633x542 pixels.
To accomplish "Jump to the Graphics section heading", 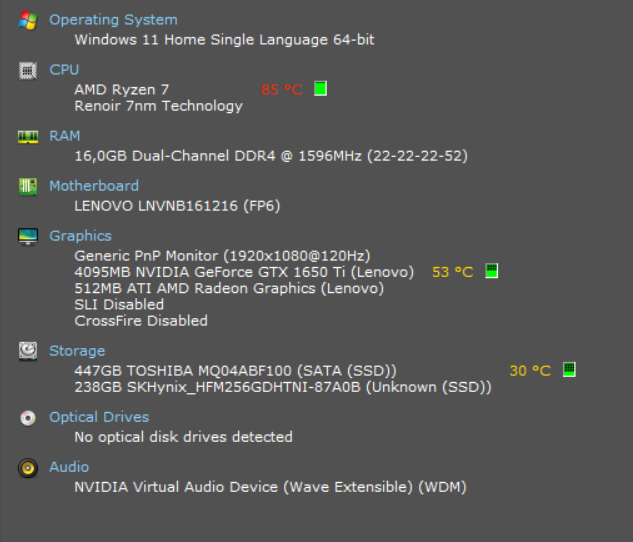I will (x=80, y=236).
